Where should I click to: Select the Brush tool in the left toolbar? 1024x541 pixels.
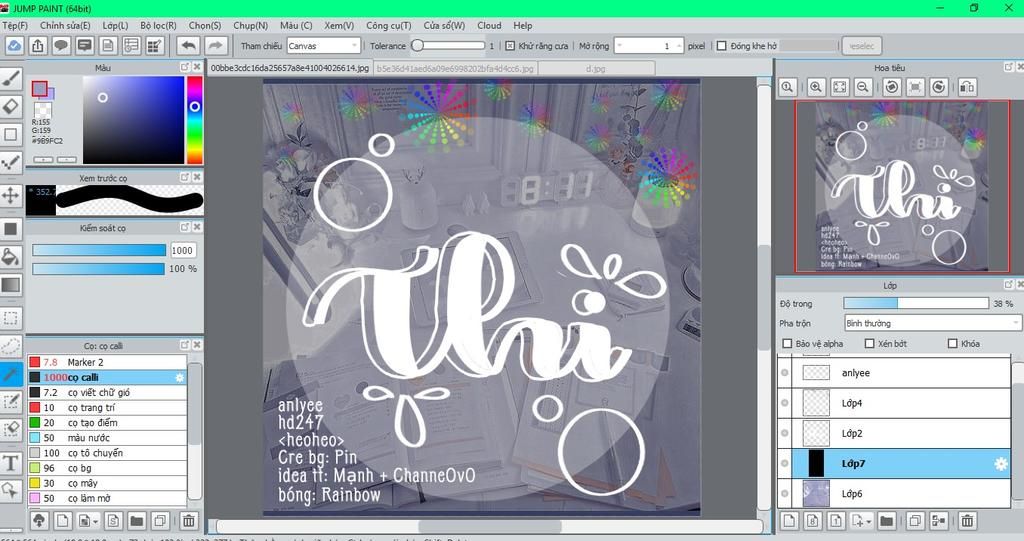coord(10,79)
